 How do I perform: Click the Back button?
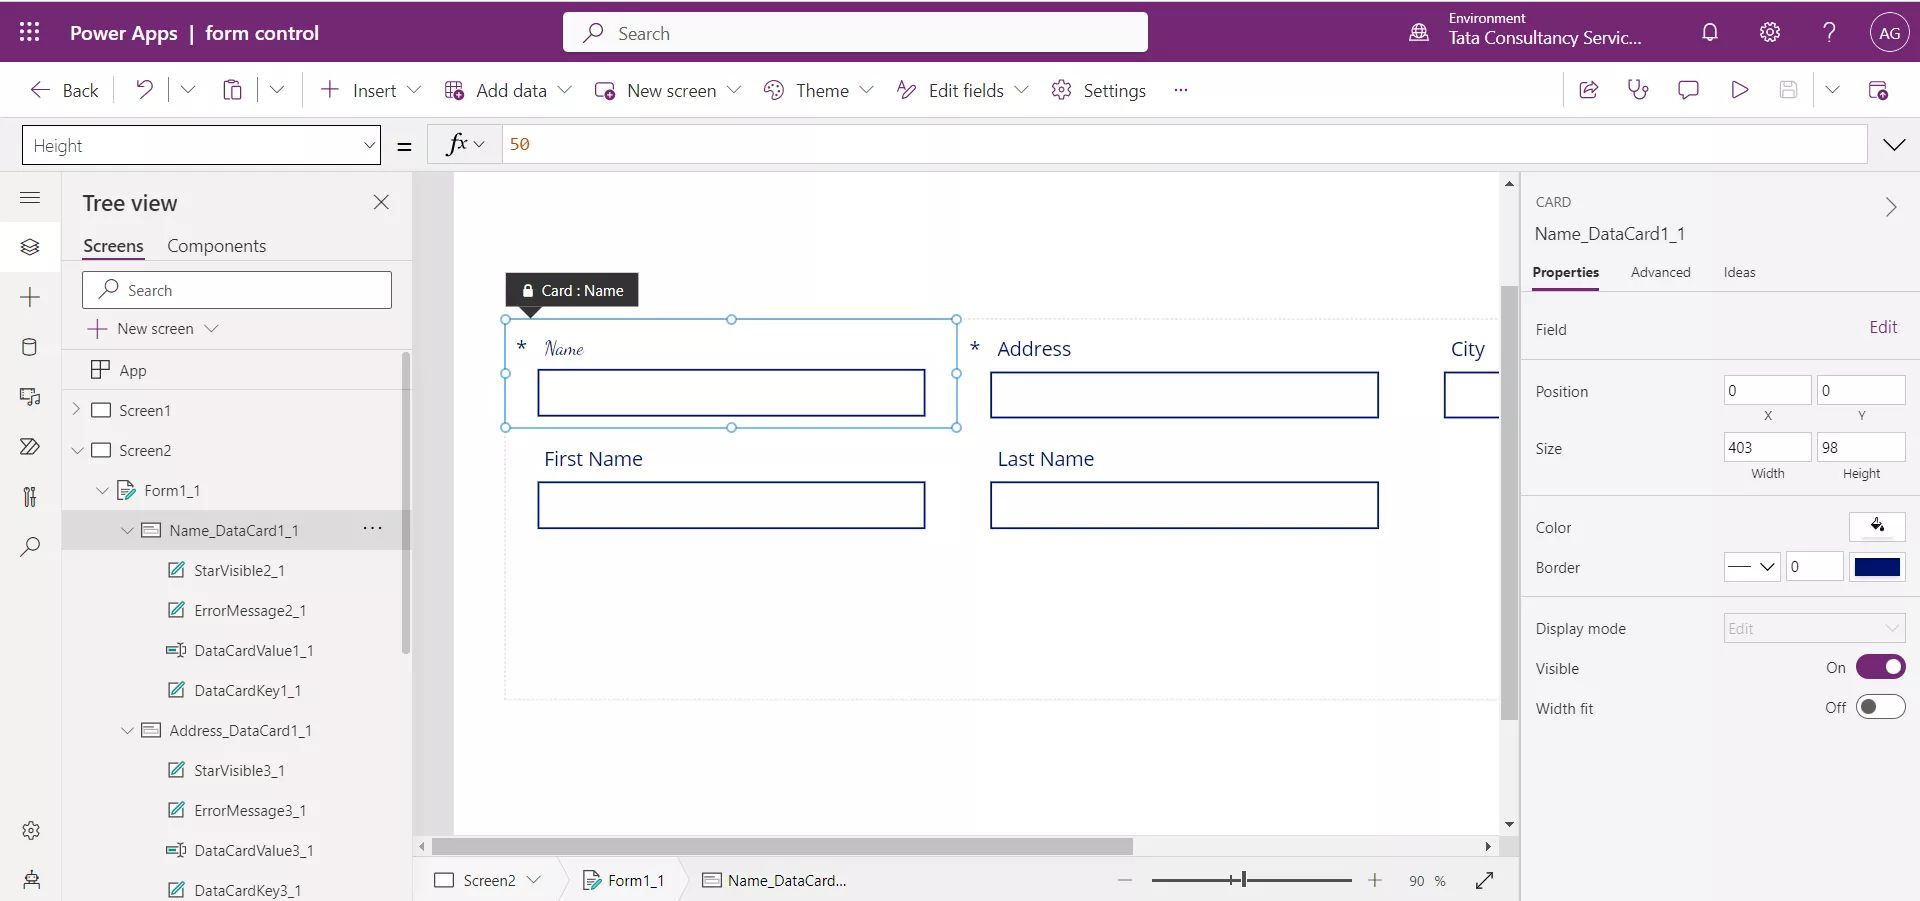63,89
